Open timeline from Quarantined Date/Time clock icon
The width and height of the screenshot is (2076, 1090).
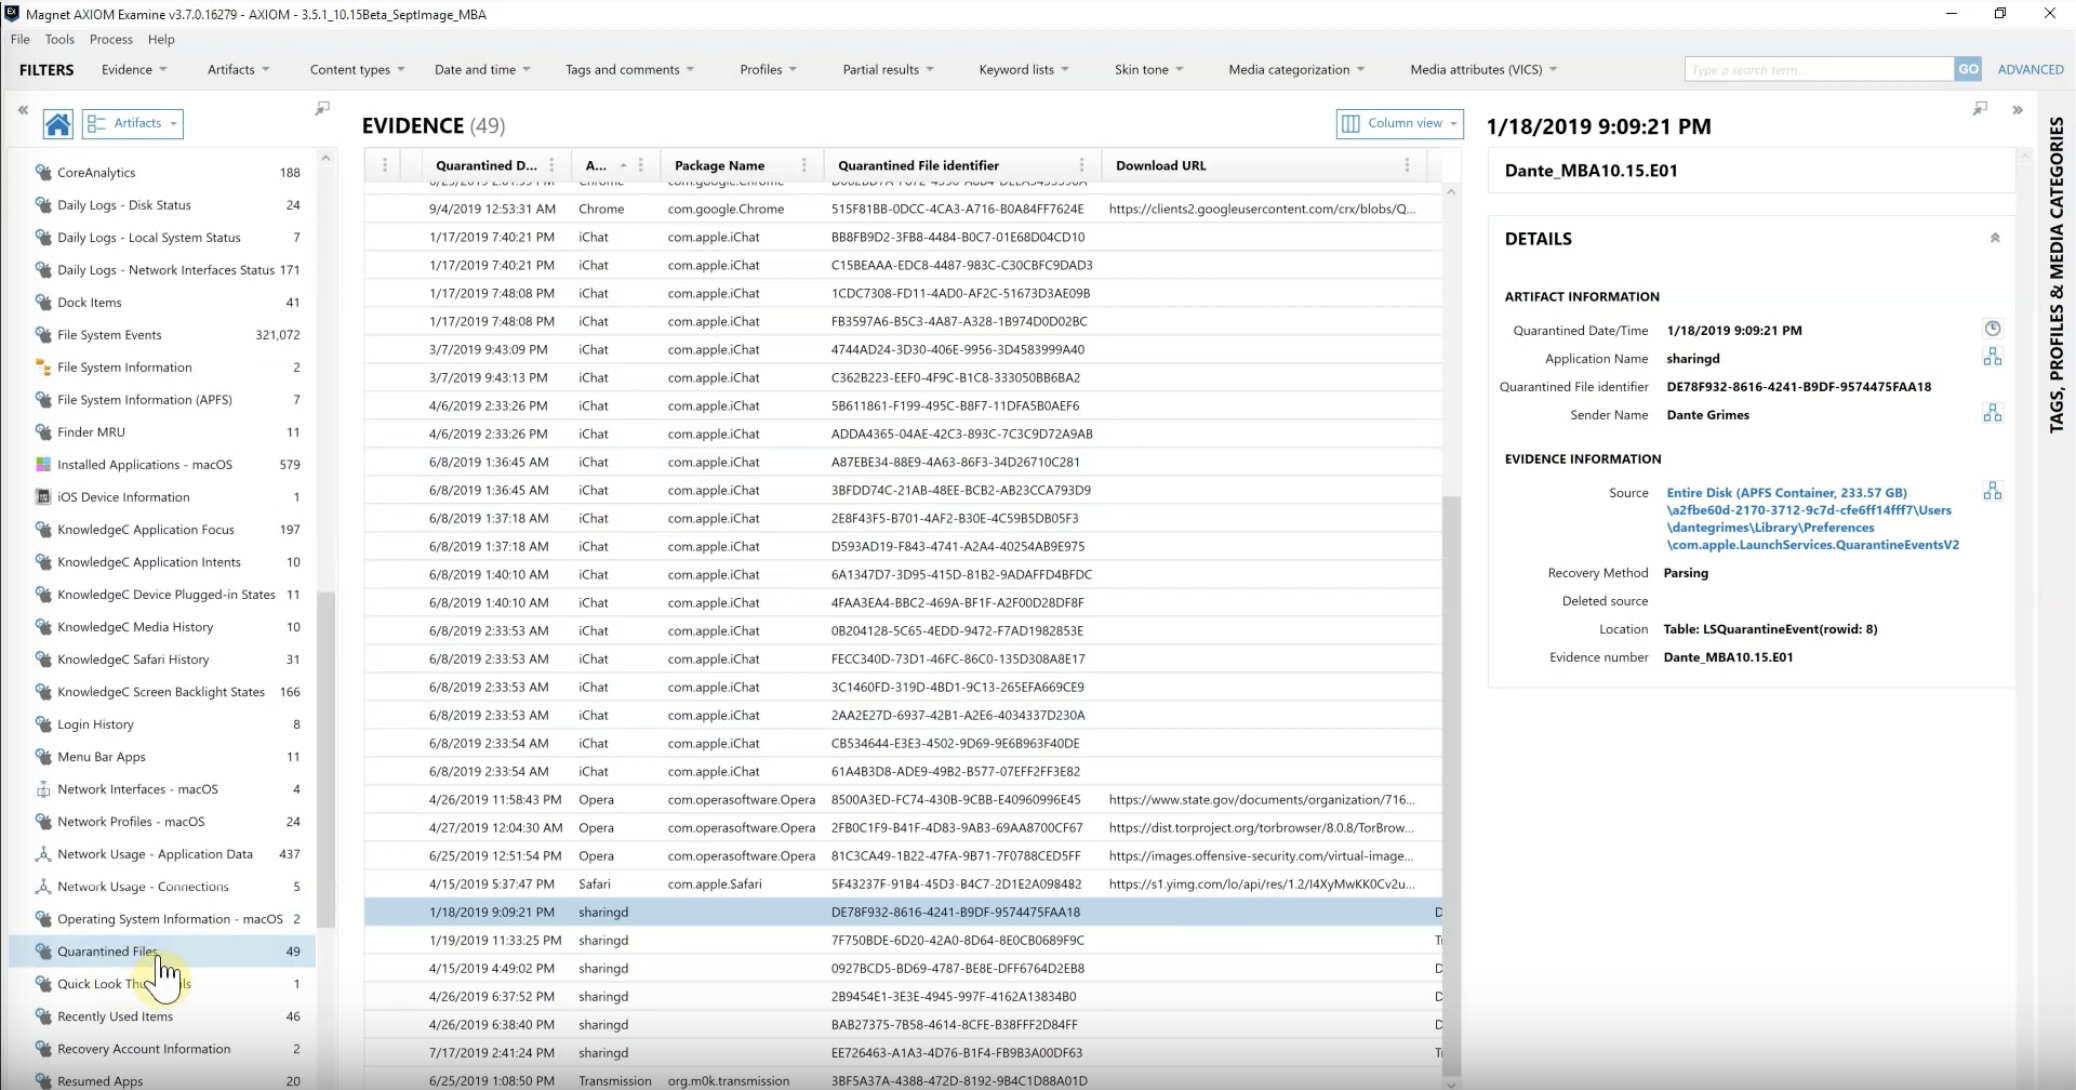coord(1992,329)
